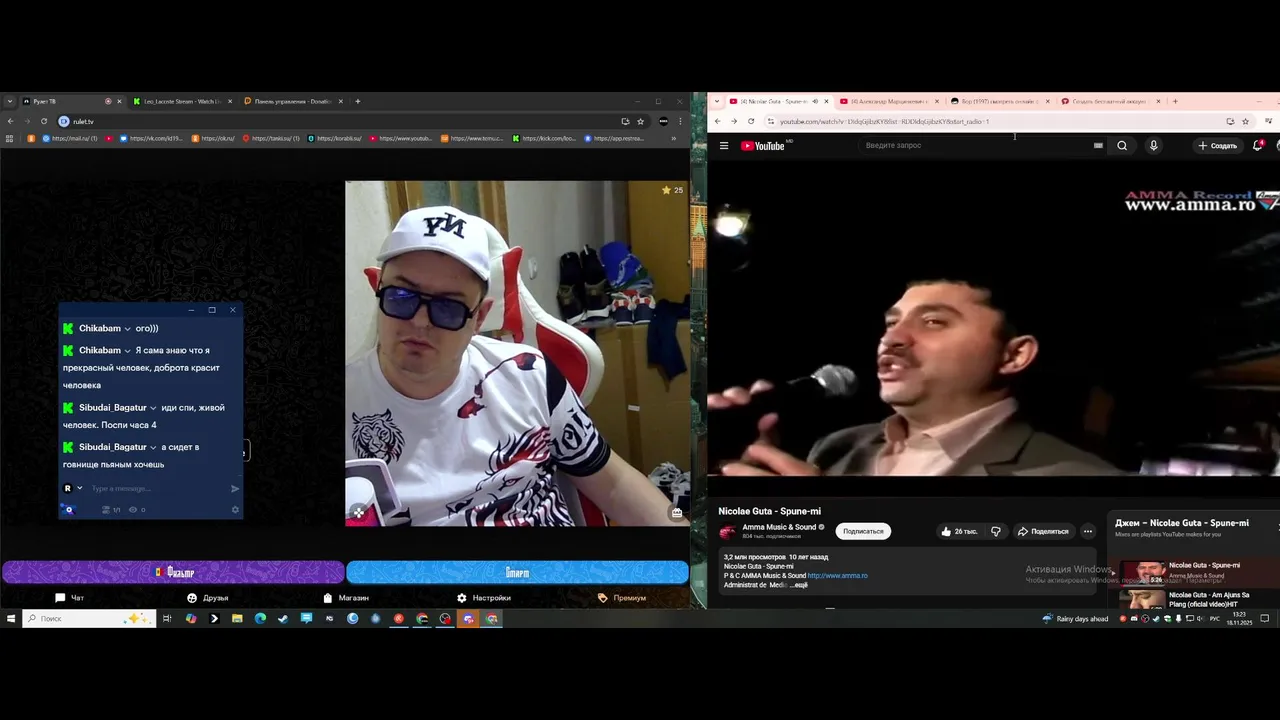
Task: Open the Nicolae Guta - Spune-mi playlist thumbnail
Action: 1142,573
